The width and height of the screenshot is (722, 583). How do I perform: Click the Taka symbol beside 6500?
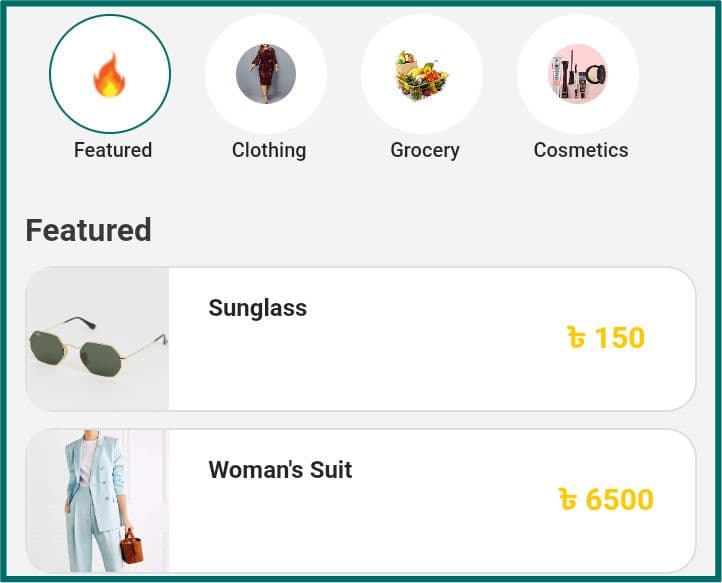tap(568, 500)
